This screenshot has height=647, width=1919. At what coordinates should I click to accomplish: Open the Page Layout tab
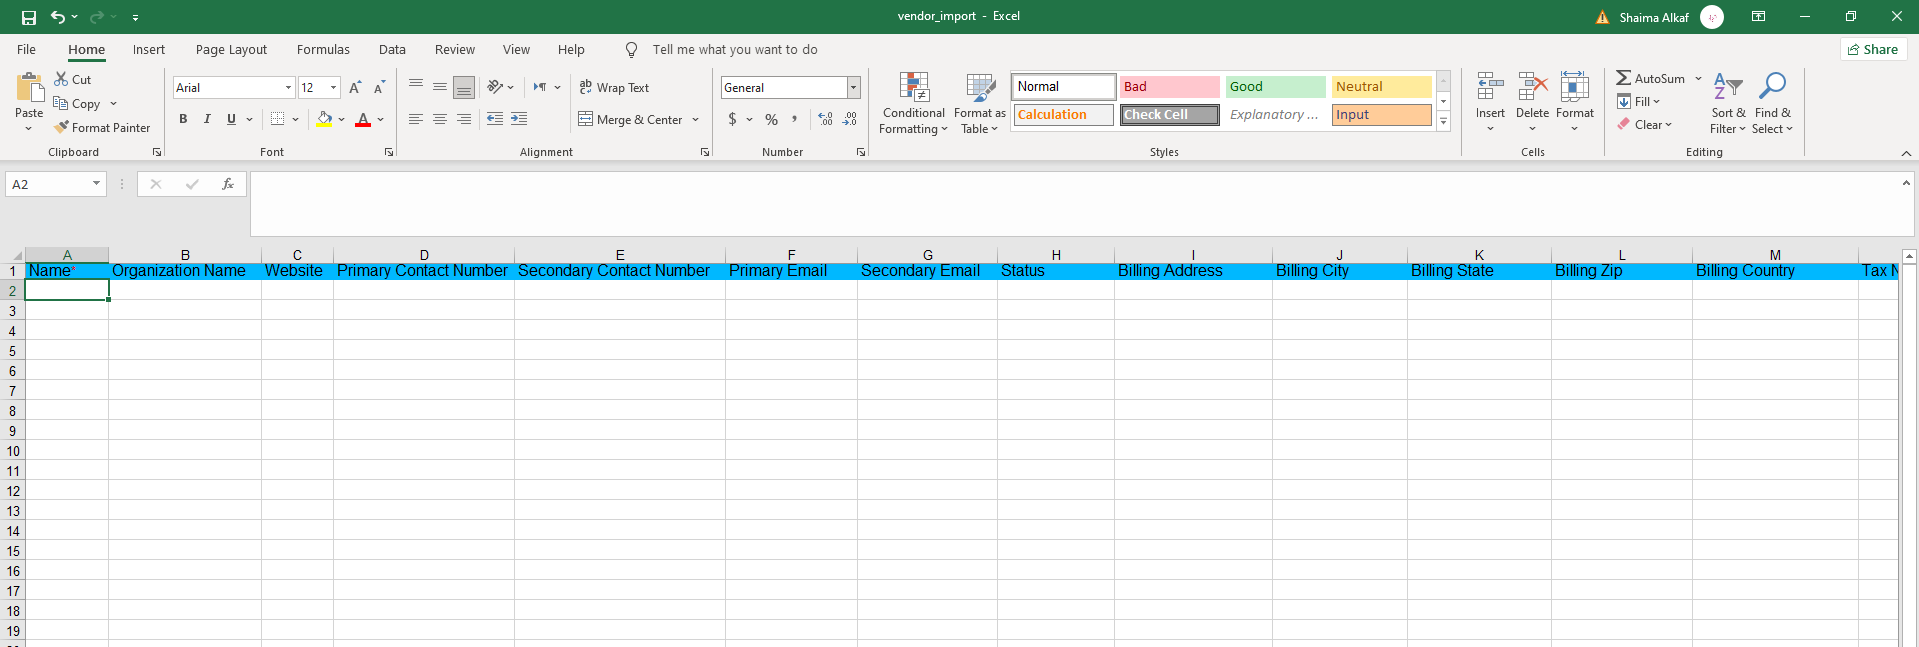231,50
